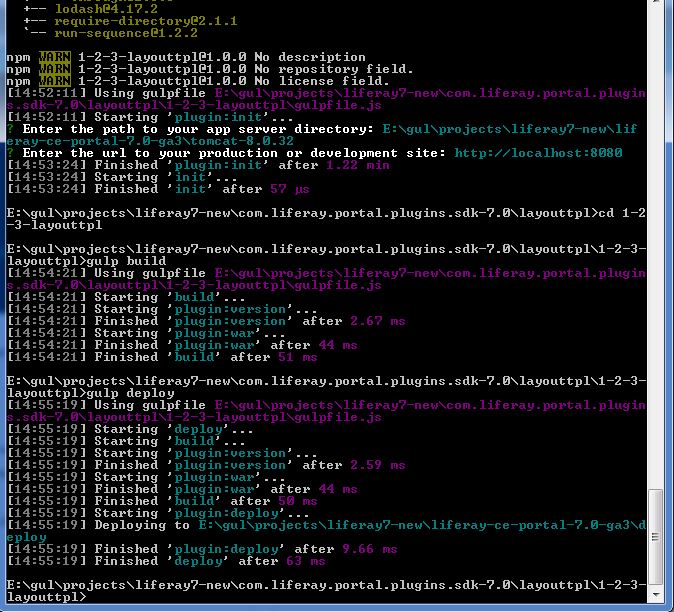Click the scrollbar down arrow

pyautogui.click(x=656, y=595)
